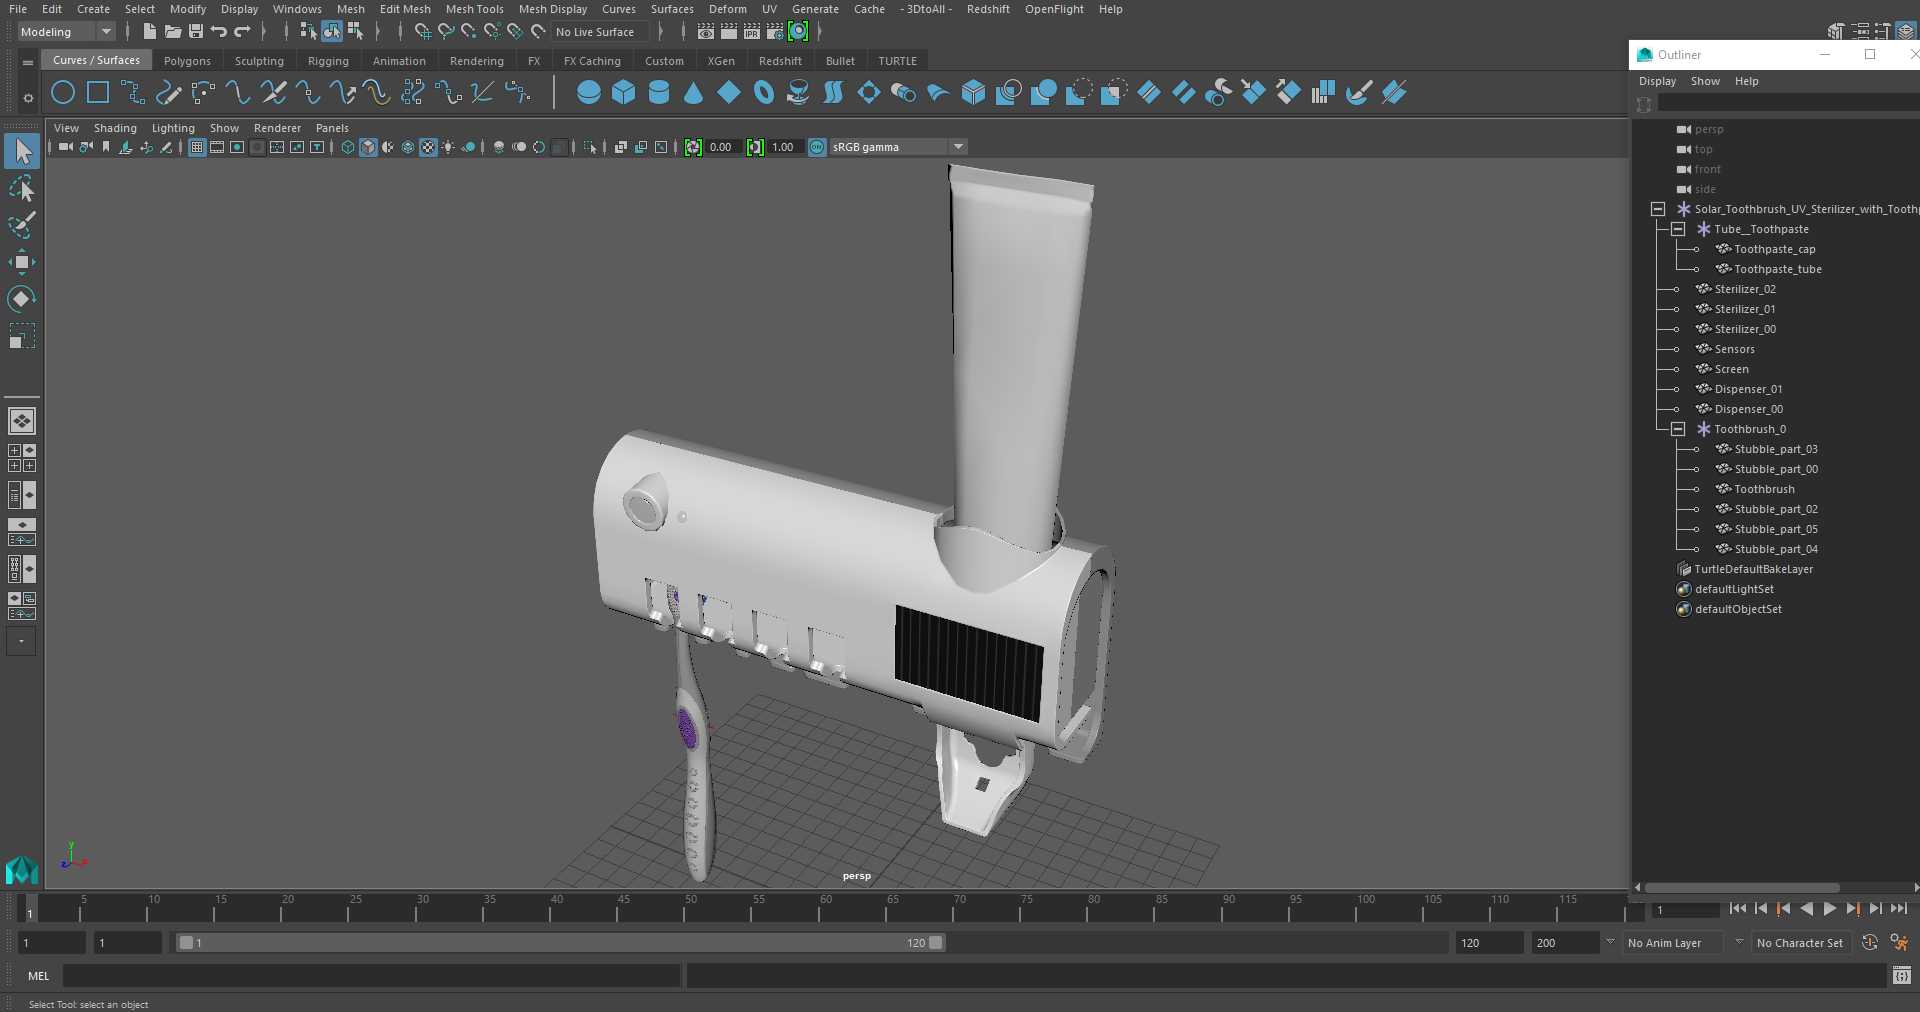Switch to the Rigging shelf tab
The height and width of the screenshot is (1012, 1920).
328,61
